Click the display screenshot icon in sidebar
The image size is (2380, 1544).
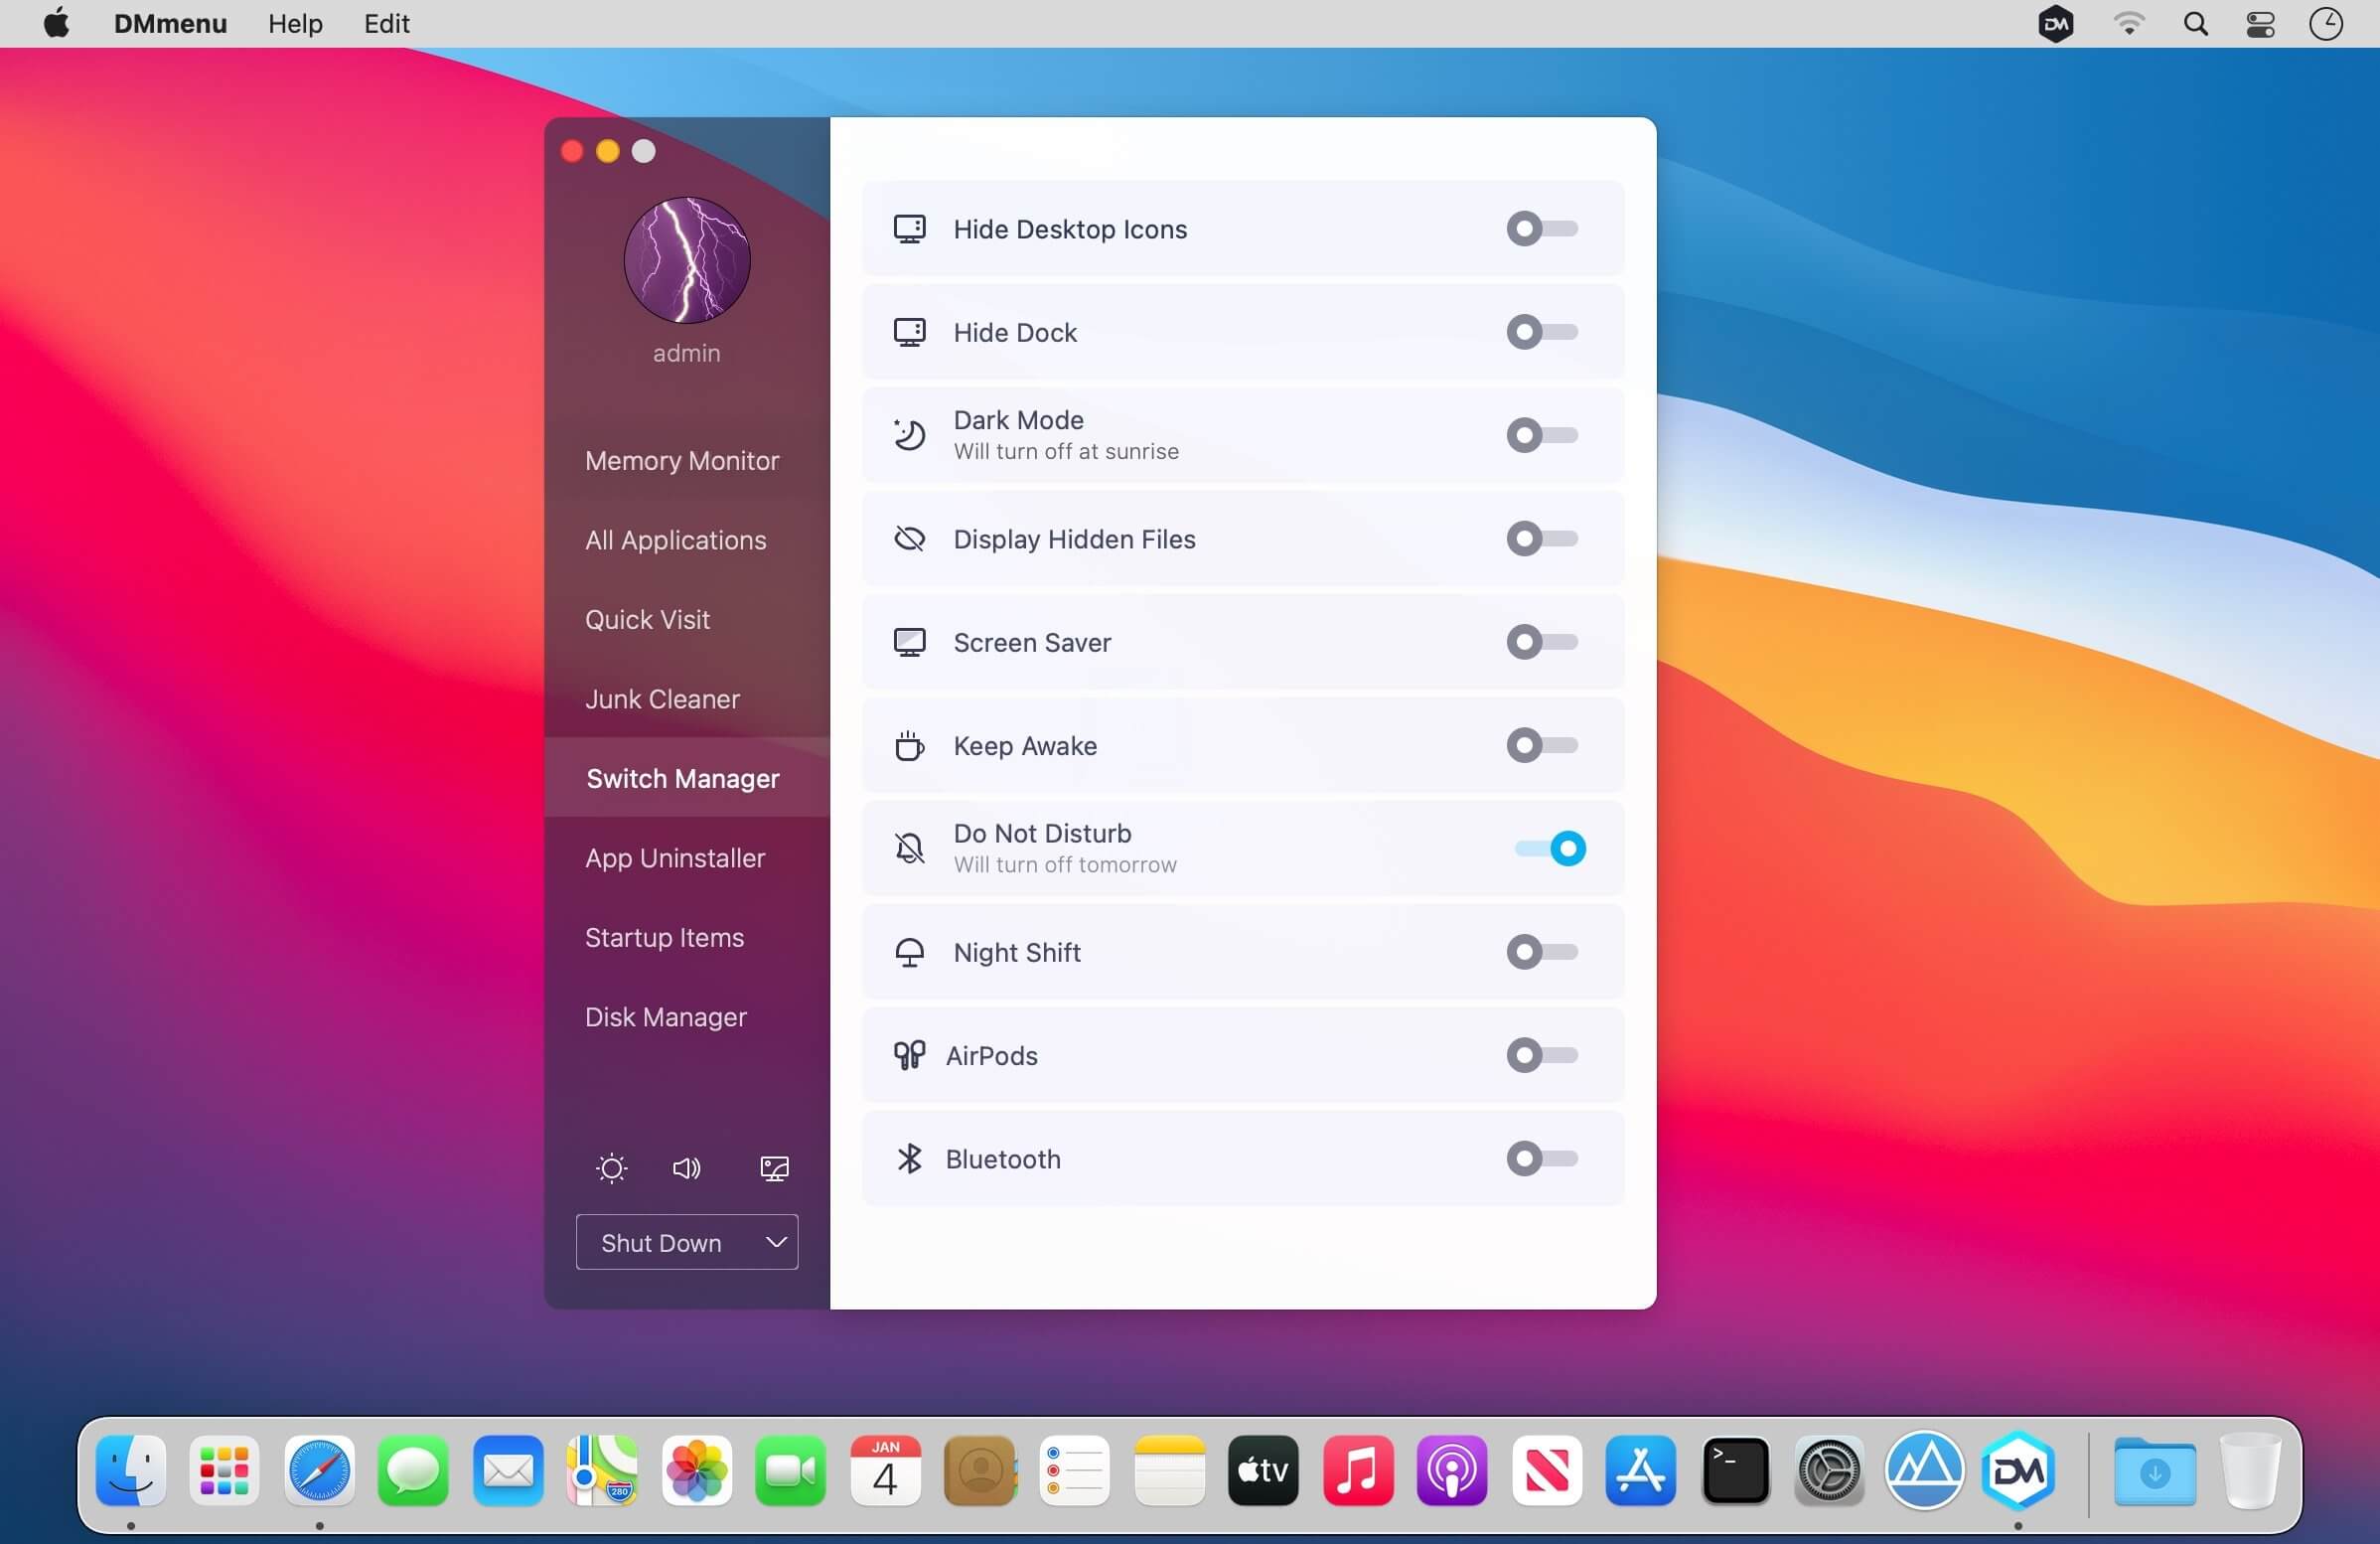point(774,1168)
